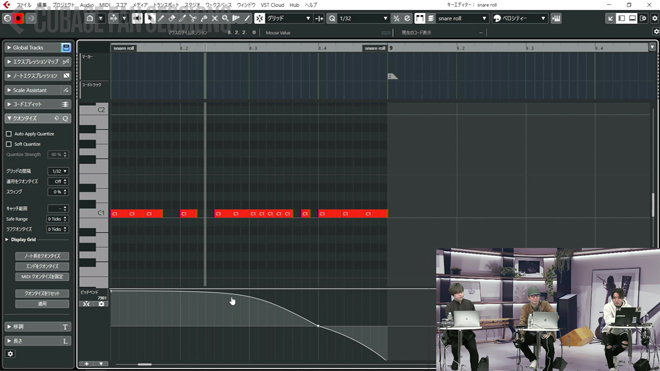Open the VST Cloud menu
The height and width of the screenshot is (371, 660).
tap(272, 5)
